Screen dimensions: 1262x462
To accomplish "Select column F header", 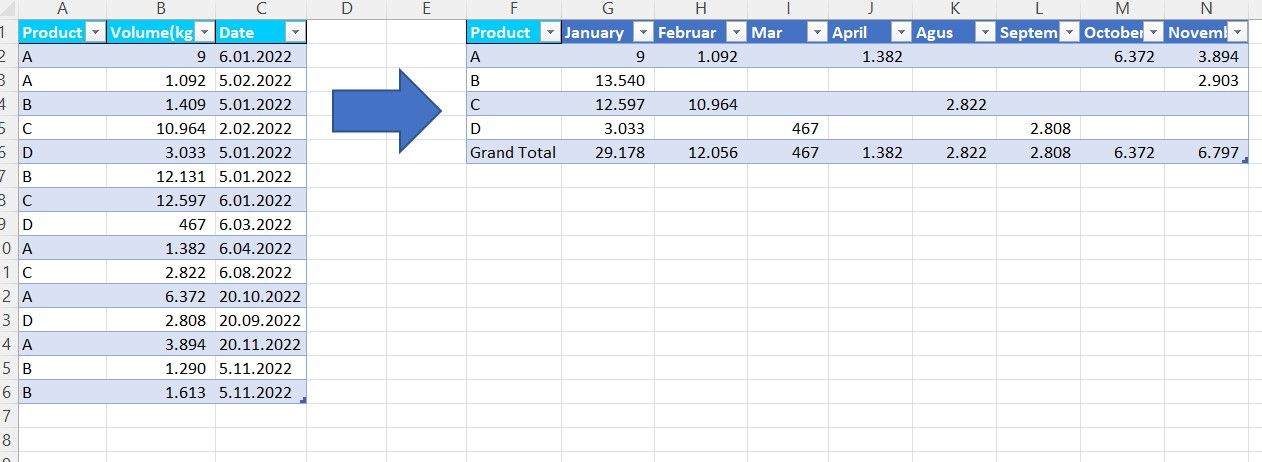I will pos(514,9).
